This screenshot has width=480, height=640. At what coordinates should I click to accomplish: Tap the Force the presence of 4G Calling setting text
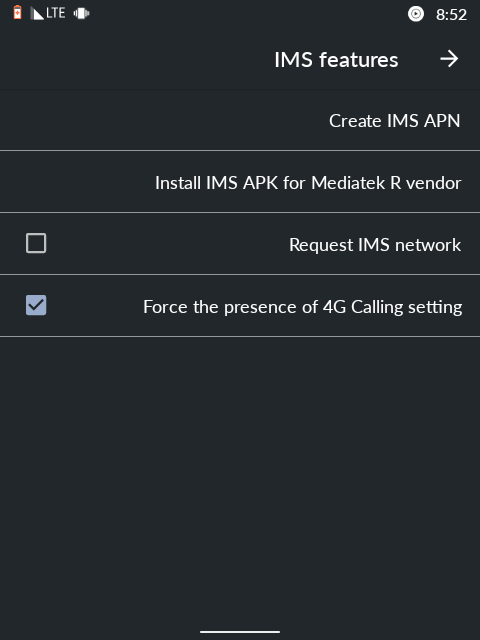(x=302, y=307)
